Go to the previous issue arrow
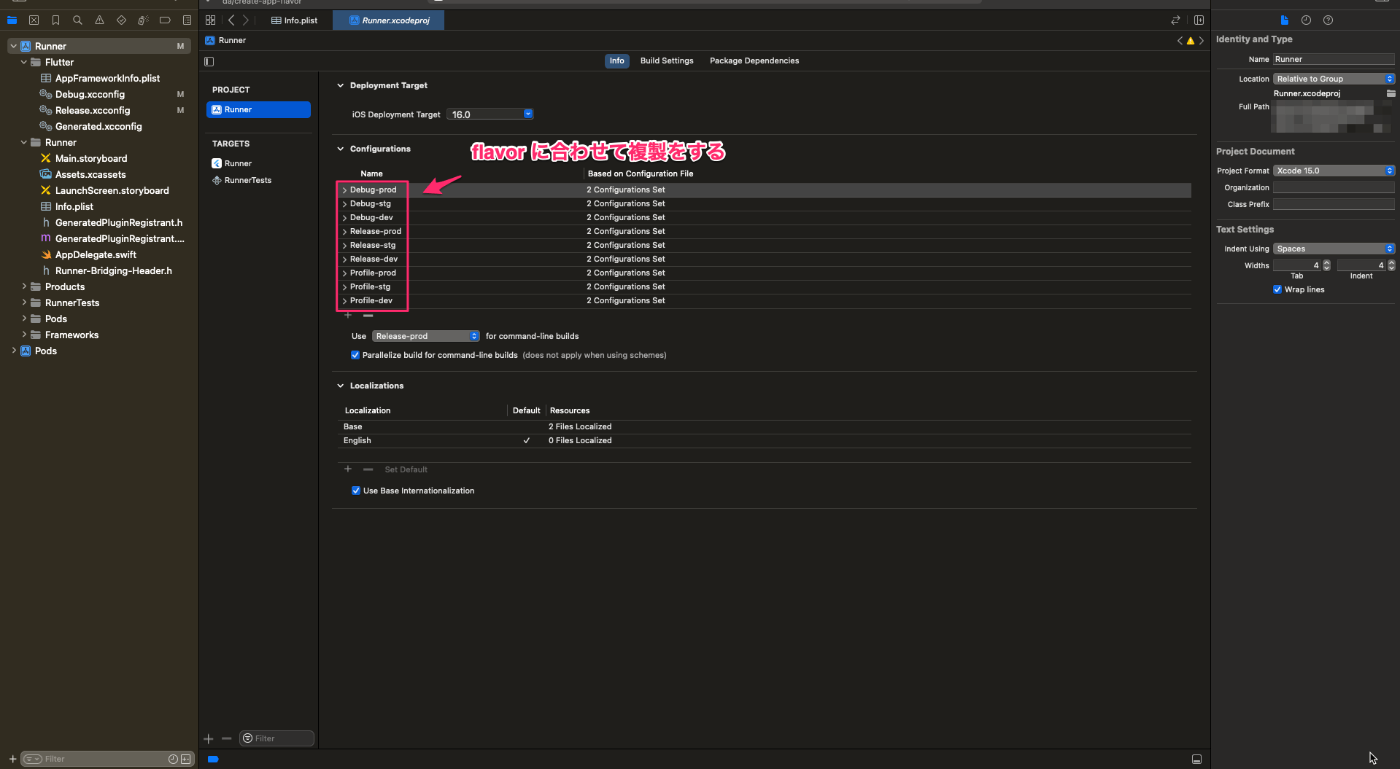This screenshot has width=1400, height=769. point(1180,41)
